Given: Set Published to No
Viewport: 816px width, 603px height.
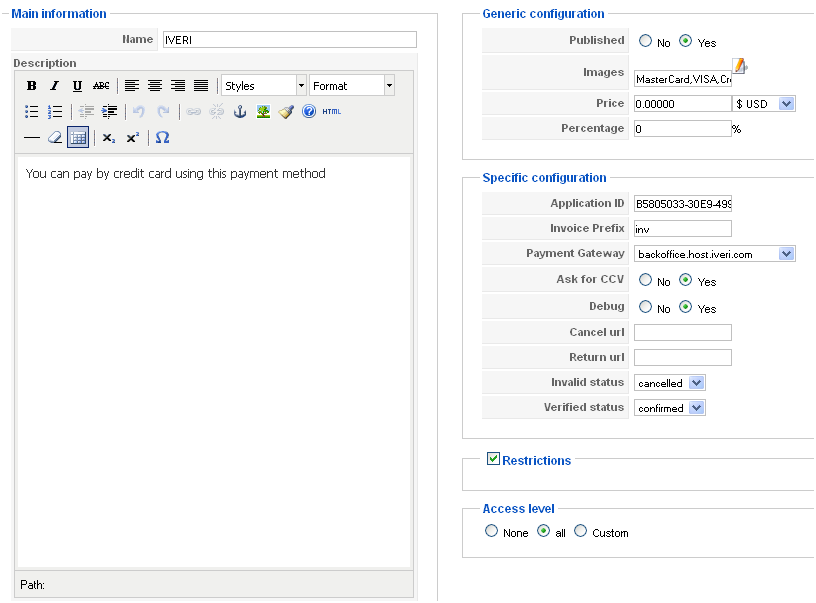Looking at the screenshot, I should [646, 42].
